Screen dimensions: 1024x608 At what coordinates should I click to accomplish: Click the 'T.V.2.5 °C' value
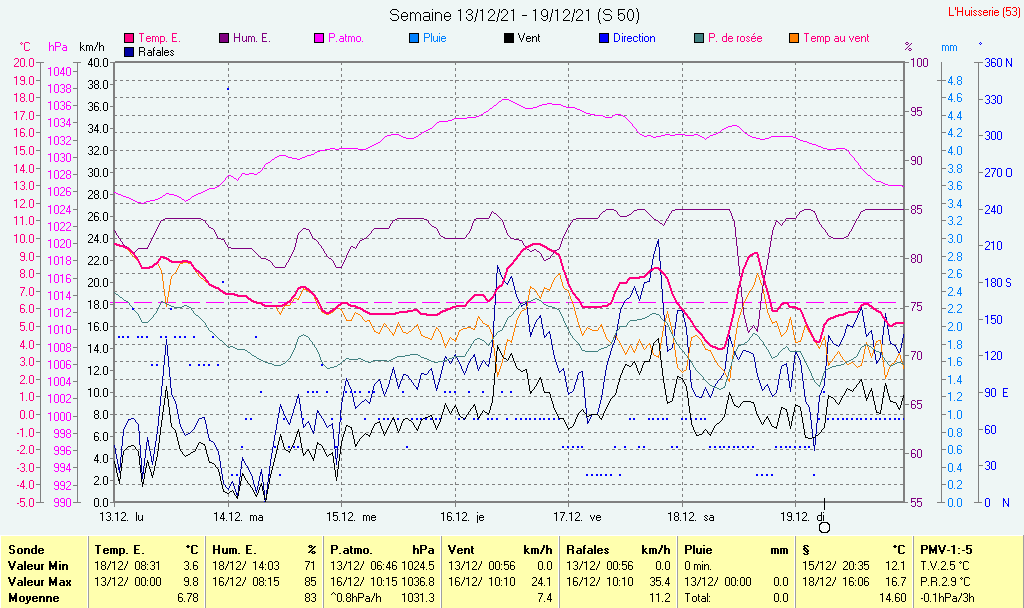(x=945, y=566)
